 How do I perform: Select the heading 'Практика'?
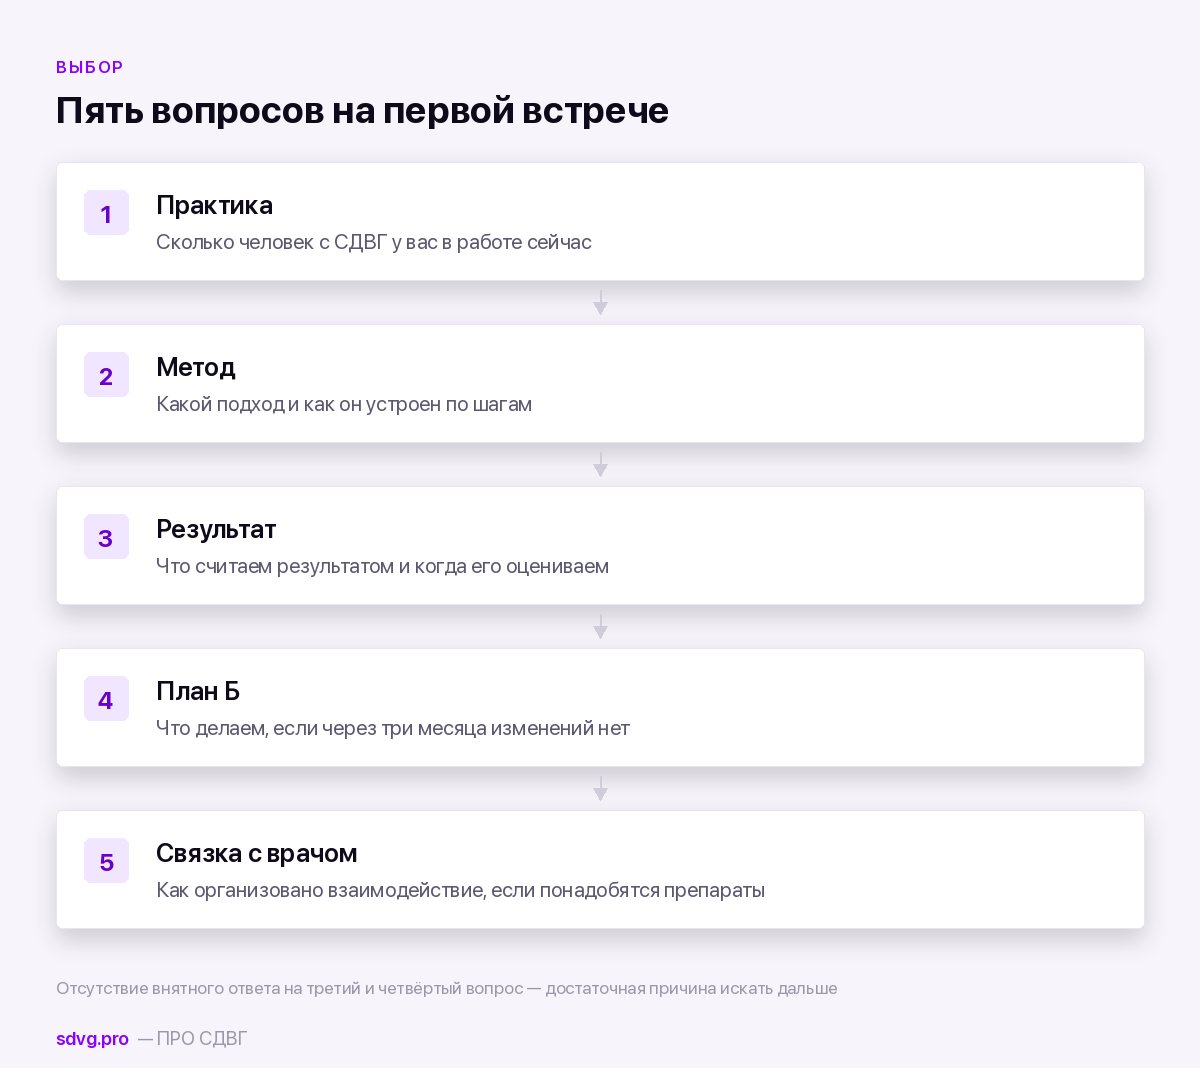click(x=214, y=206)
